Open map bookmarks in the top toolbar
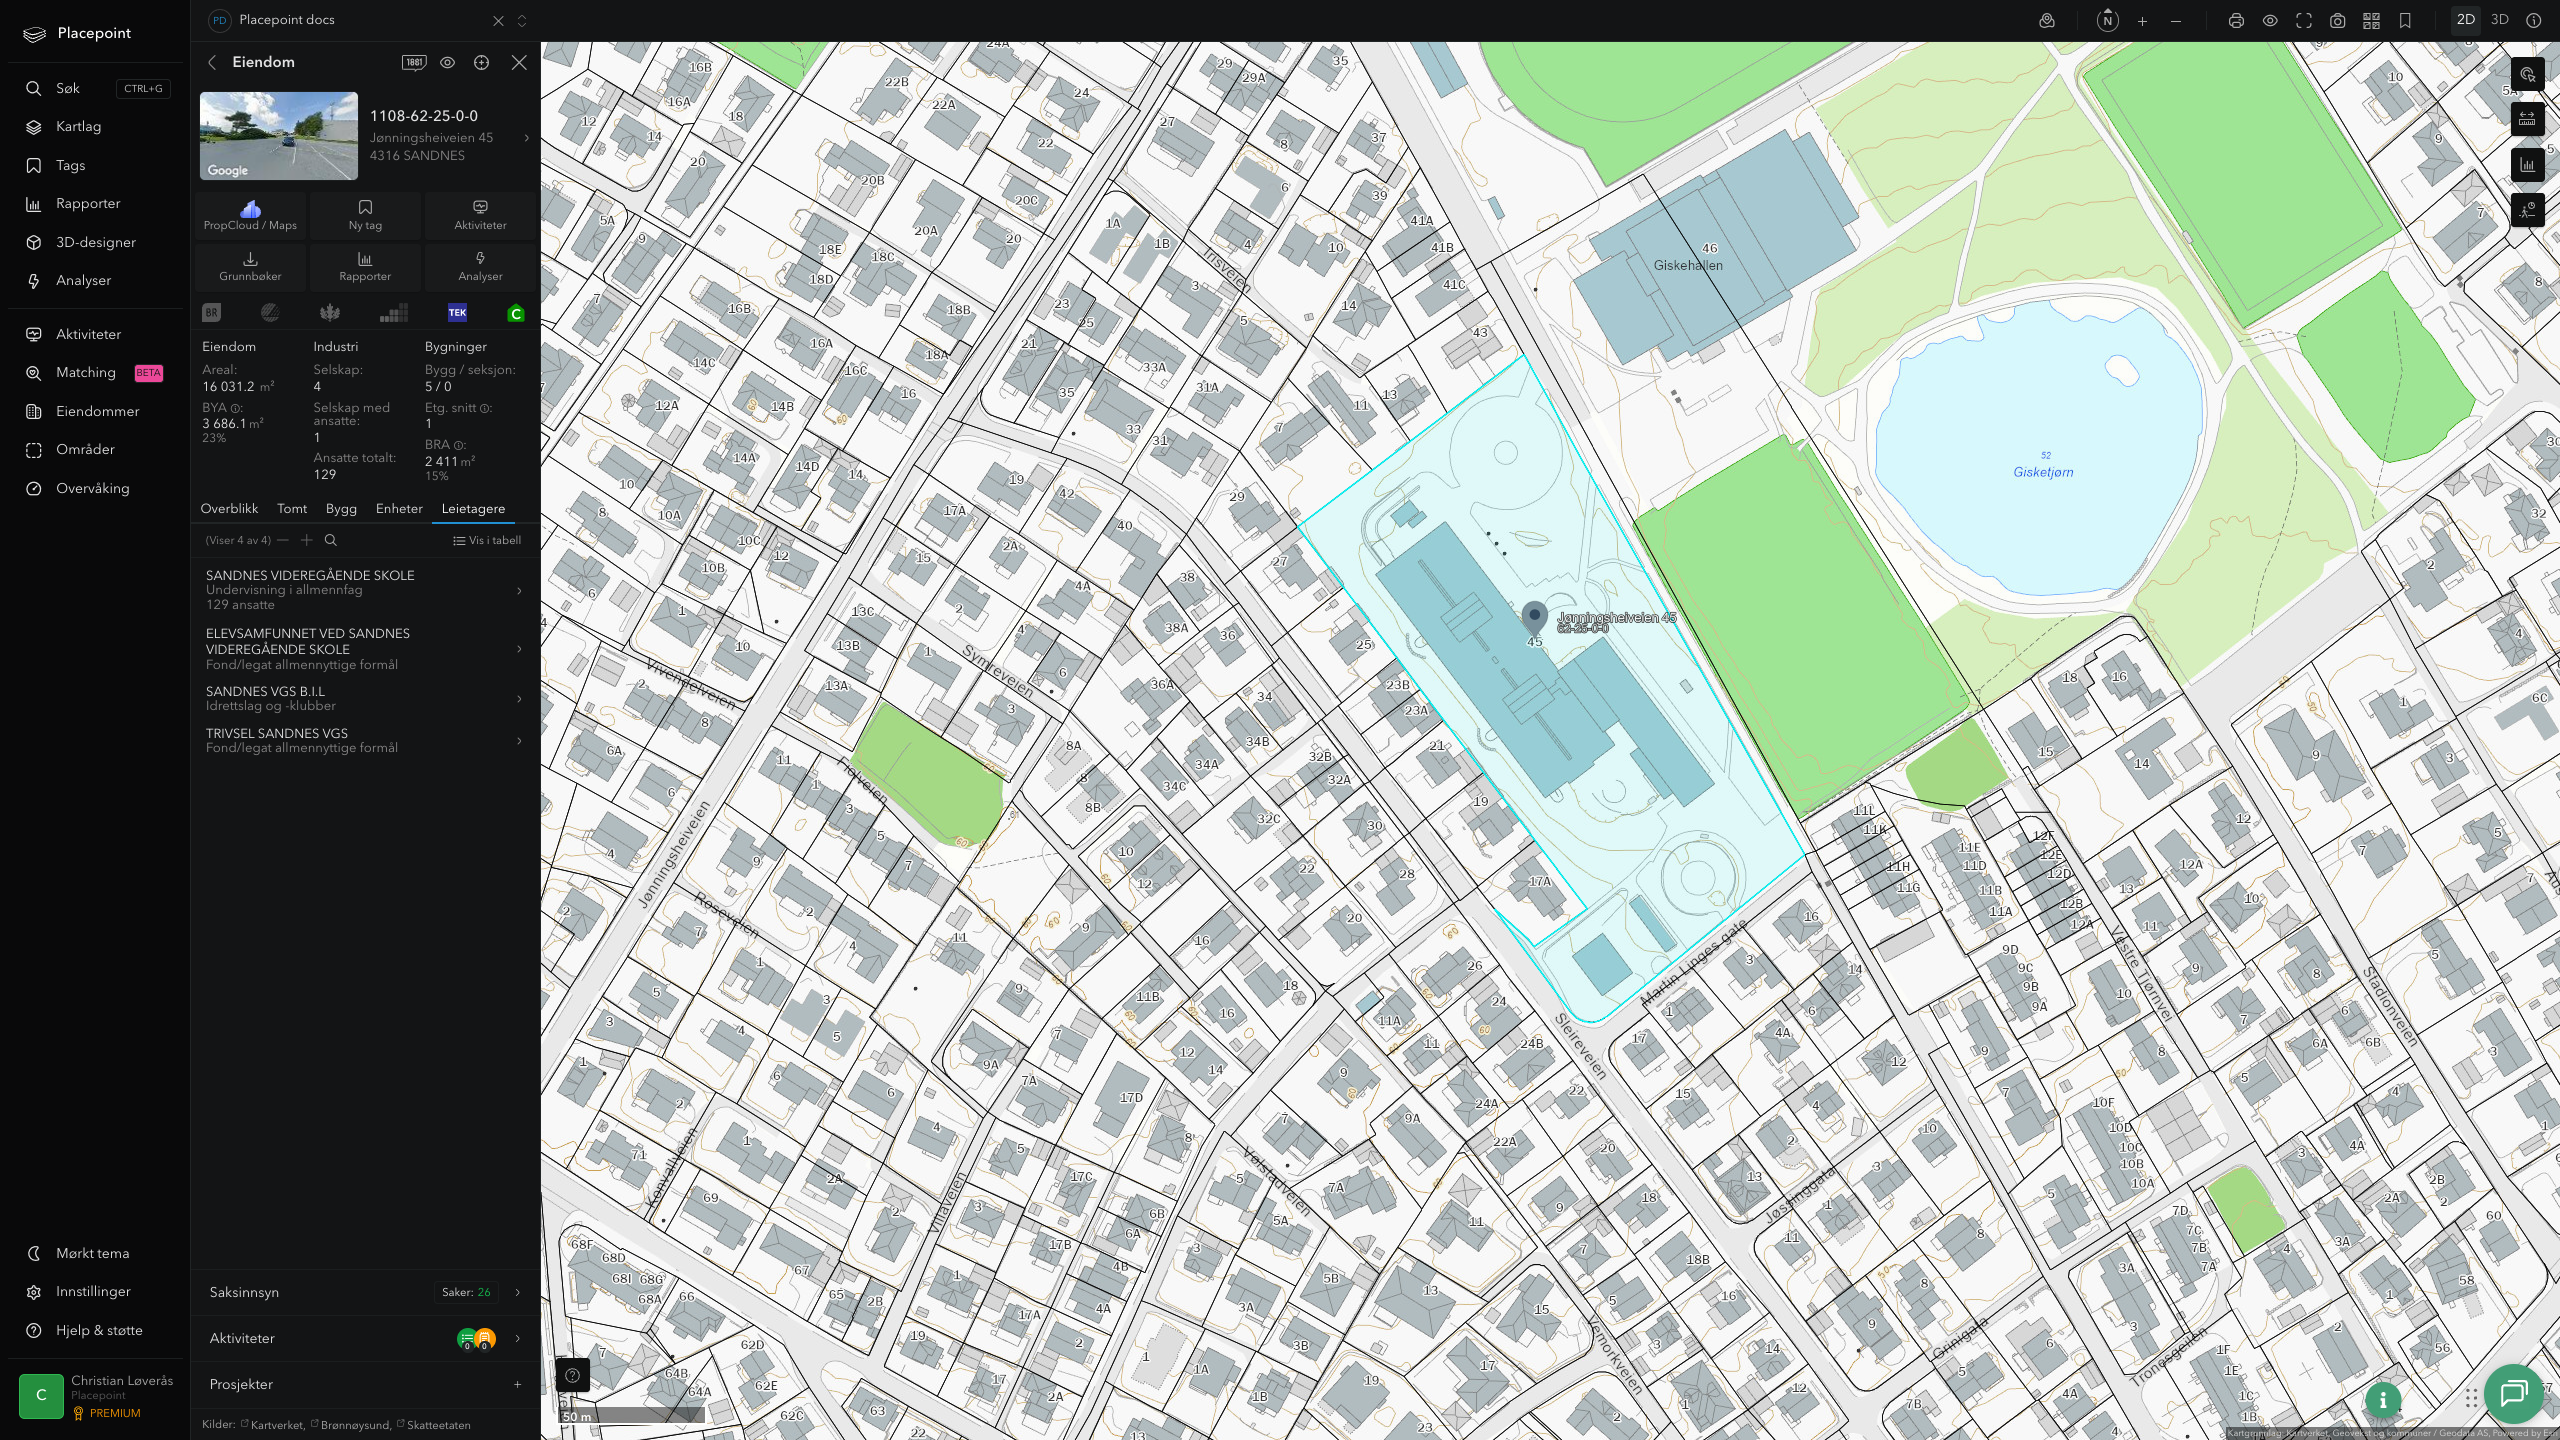Viewport: 2560px width, 1440px height. pos(2405,20)
